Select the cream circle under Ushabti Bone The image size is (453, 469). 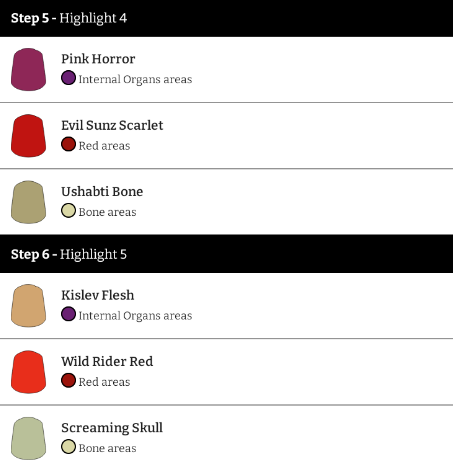click(68, 210)
